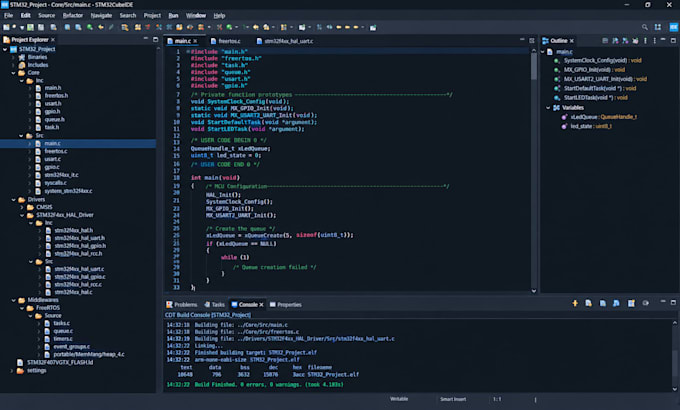Image resolution: width=680 pixels, height=410 pixels.
Task: Open the Navigate menu
Action: [101, 15]
